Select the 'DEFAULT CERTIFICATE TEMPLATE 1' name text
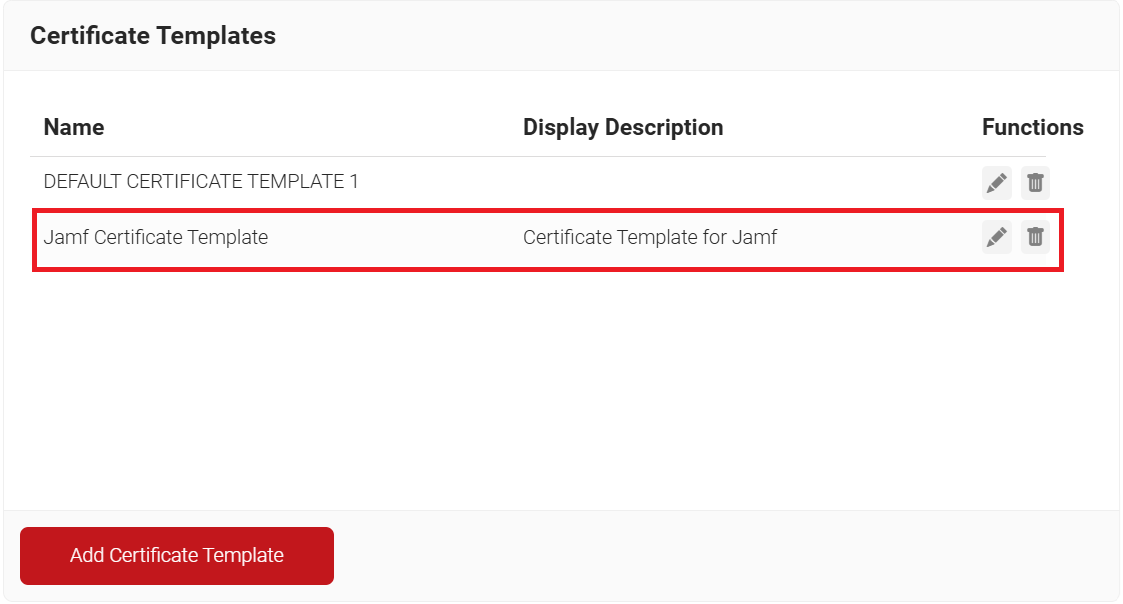 201,181
